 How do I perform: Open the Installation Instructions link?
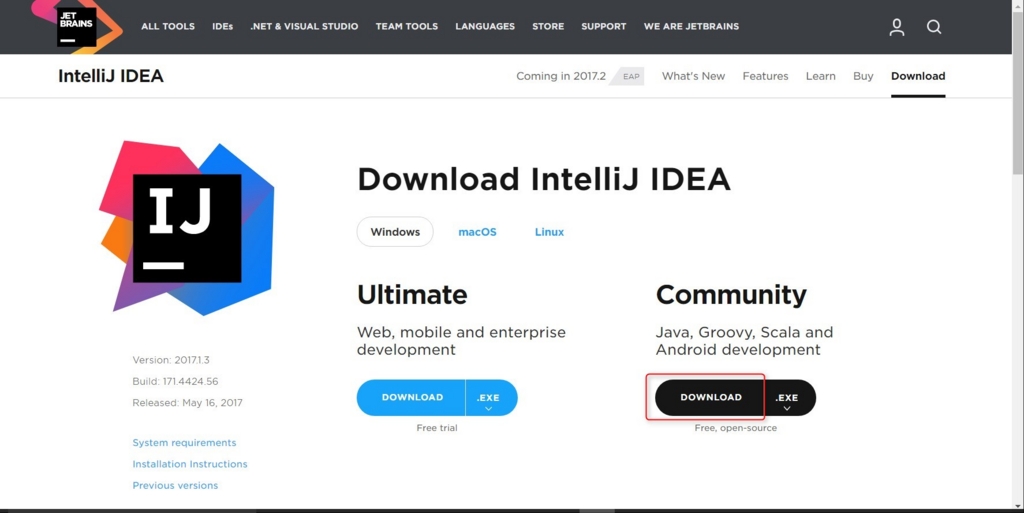190,464
